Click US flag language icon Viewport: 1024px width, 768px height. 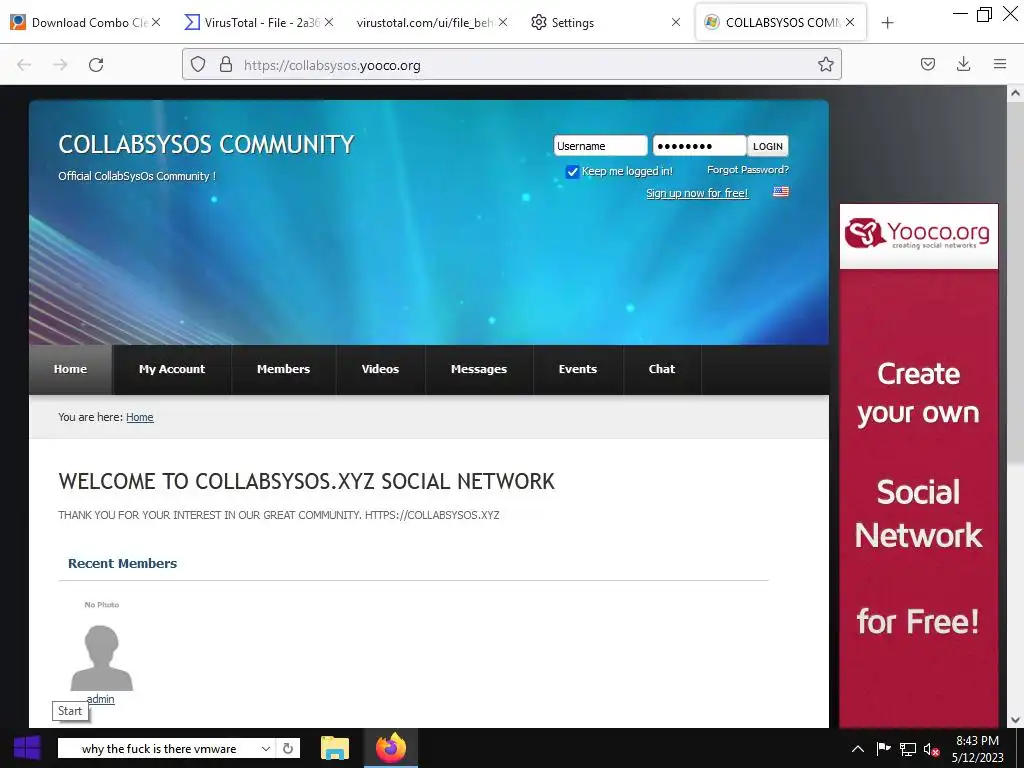(x=781, y=191)
